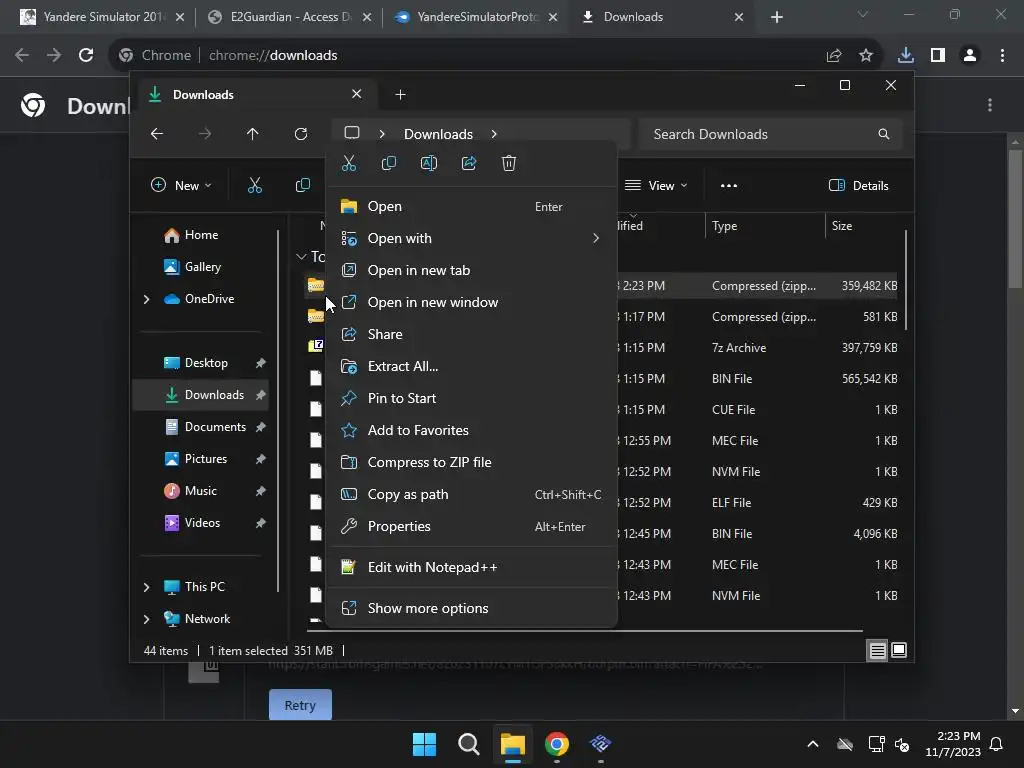Open the View dropdown
Screen dimensions: 1024x768
pyautogui.click(x=656, y=185)
